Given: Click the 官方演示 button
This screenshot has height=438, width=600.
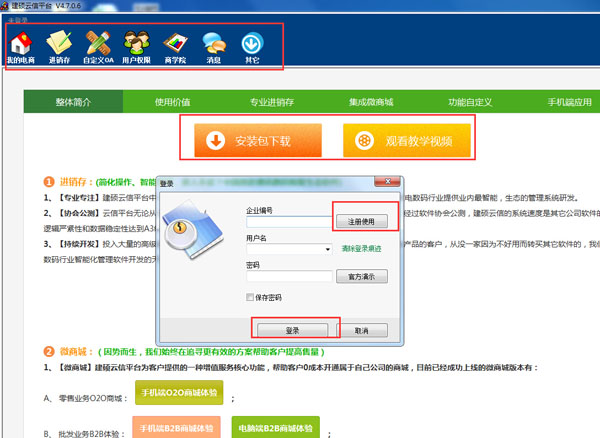Looking at the screenshot, I should [362, 276].
